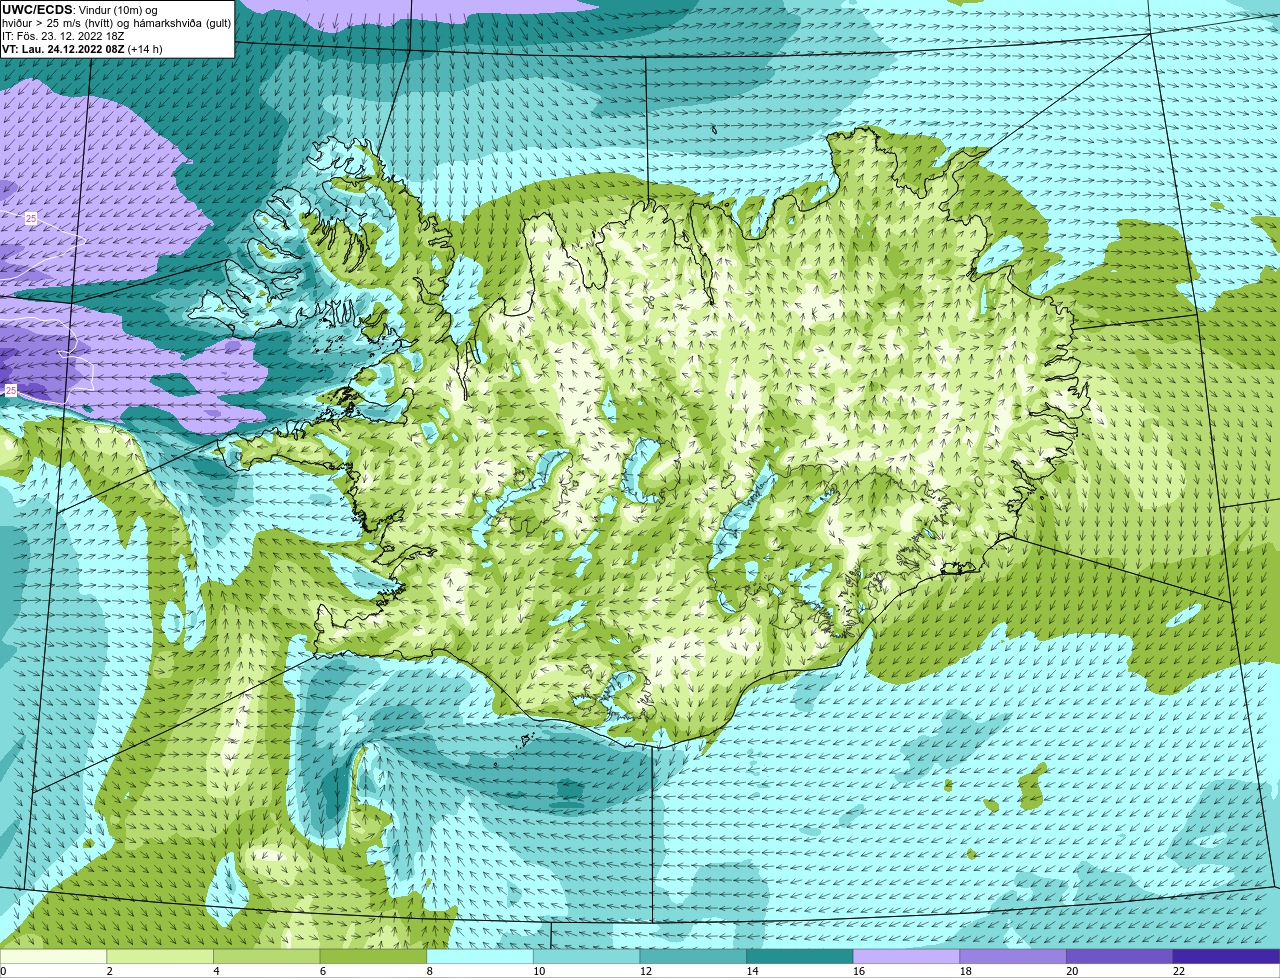Choose the 14–16 m/s dark teal swatch
Viewport: 1280px width, 978px height.
800,956
